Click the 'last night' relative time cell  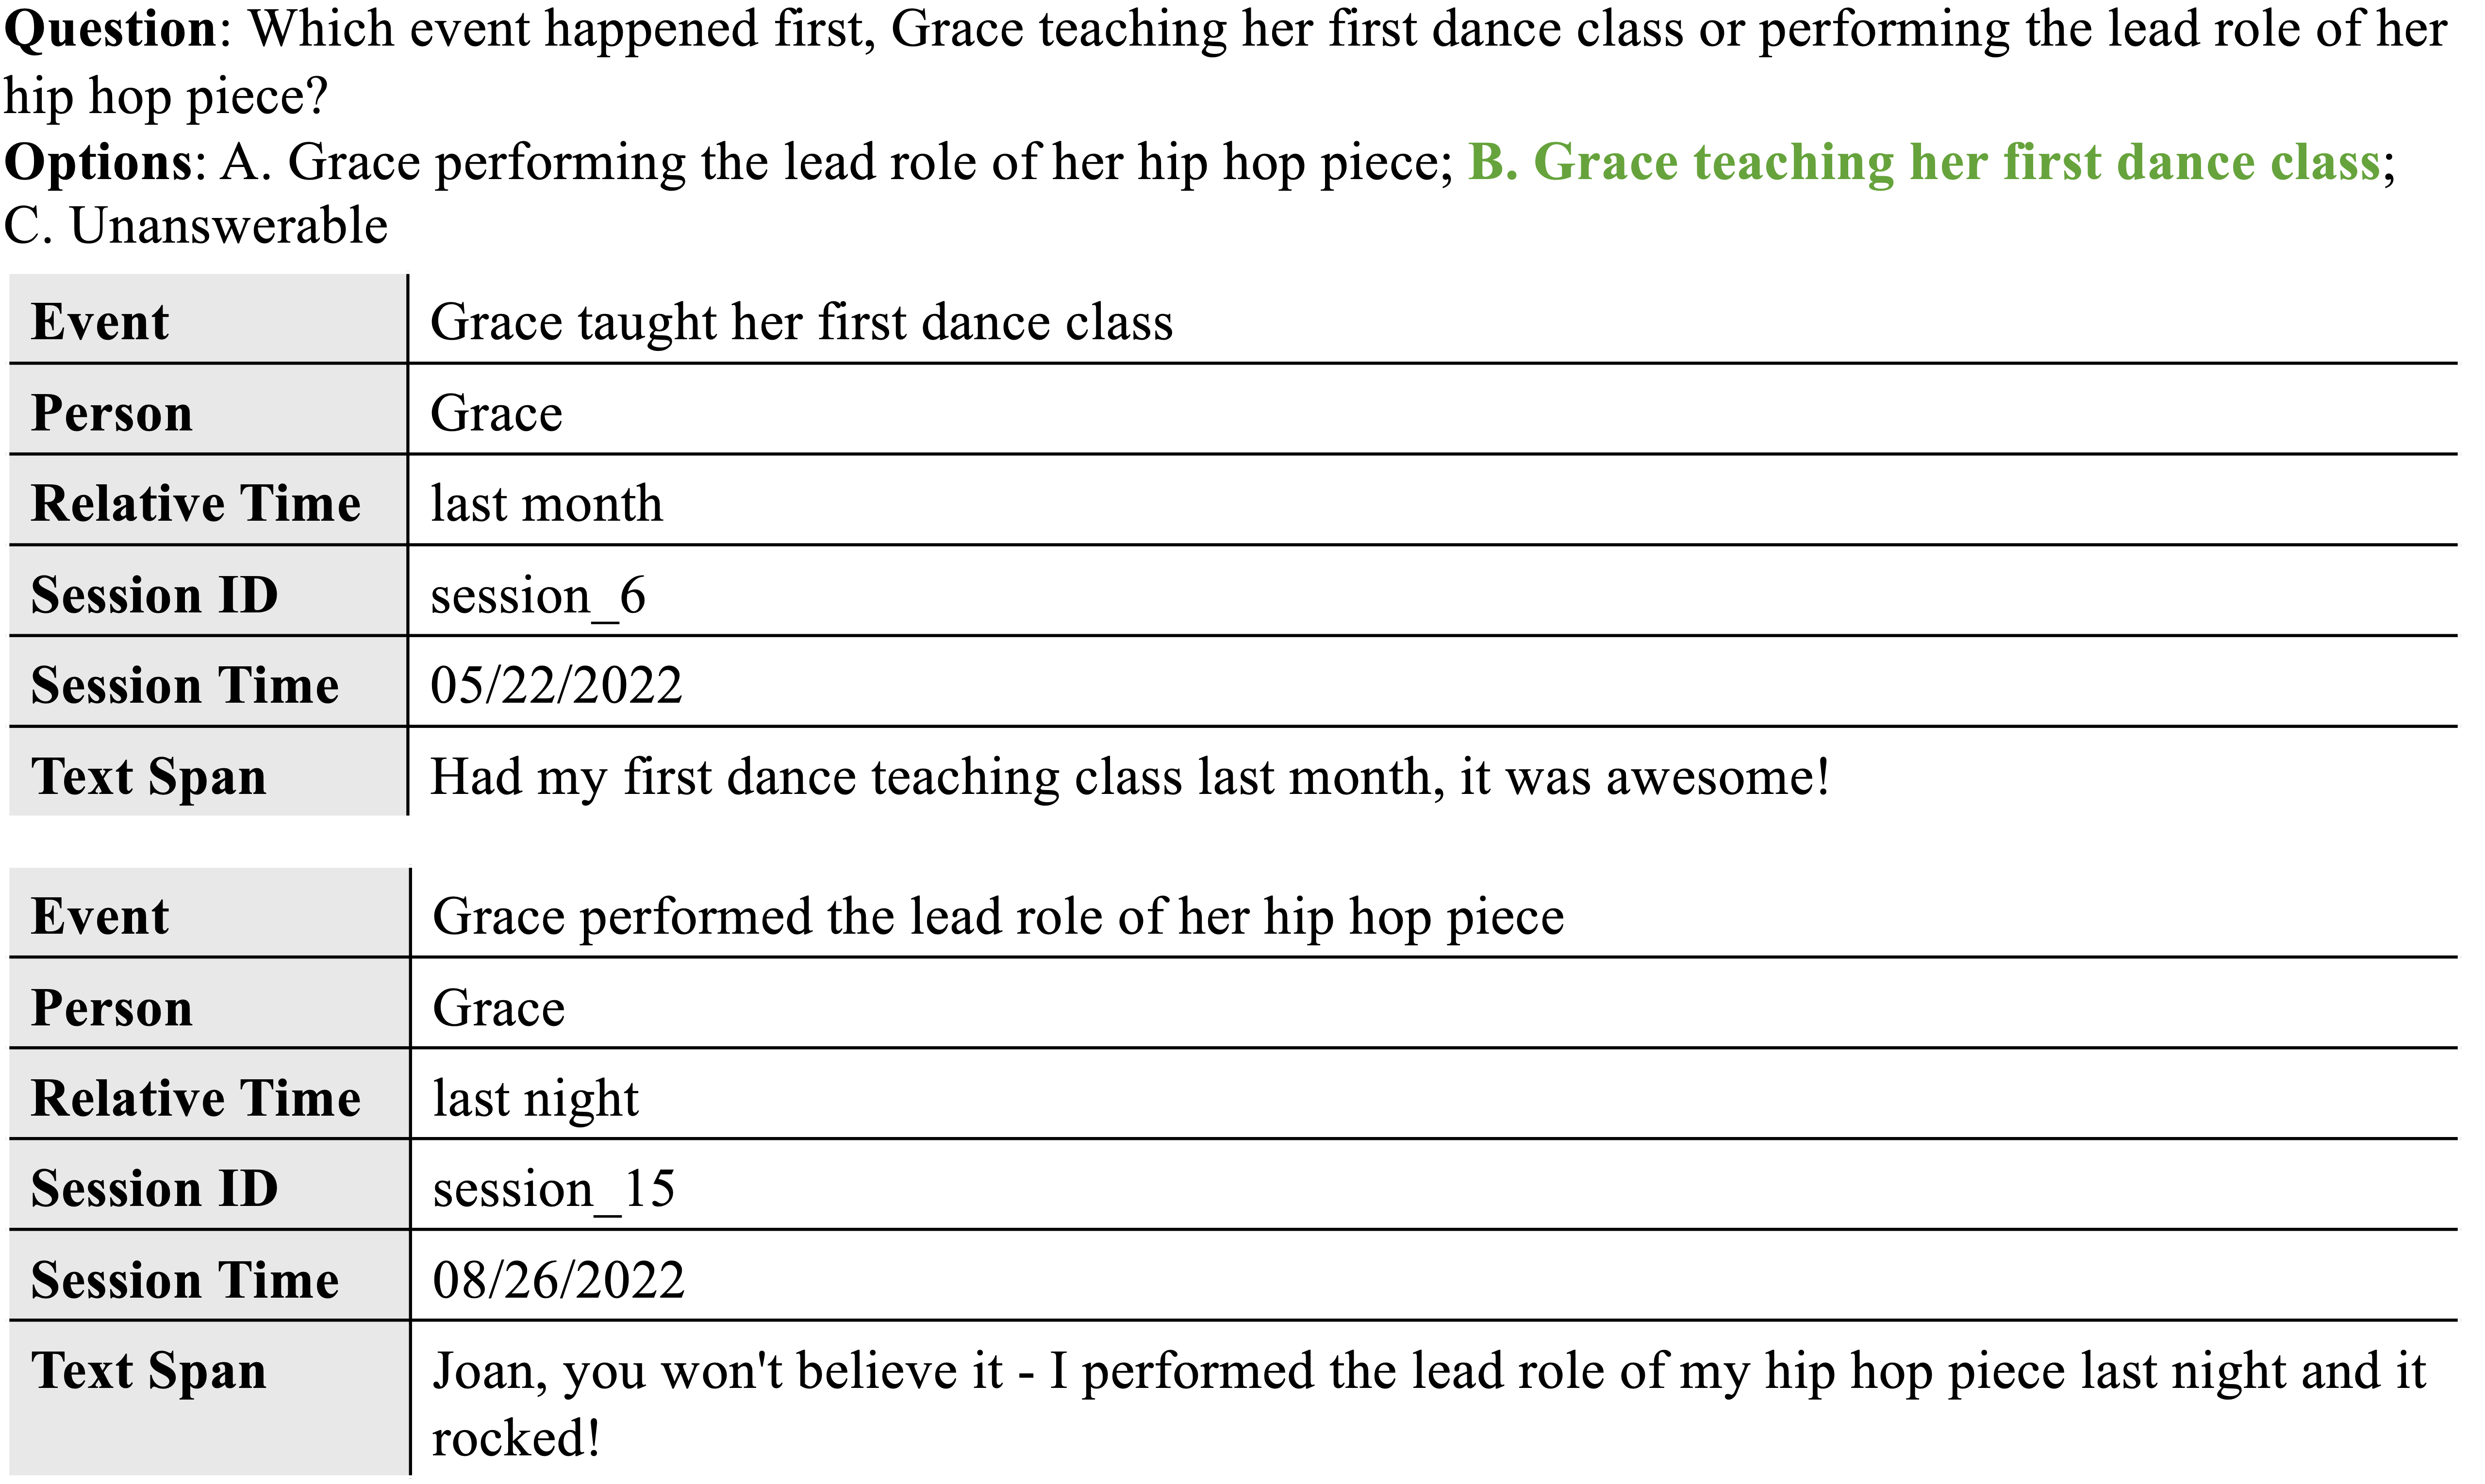(535, 1099)
